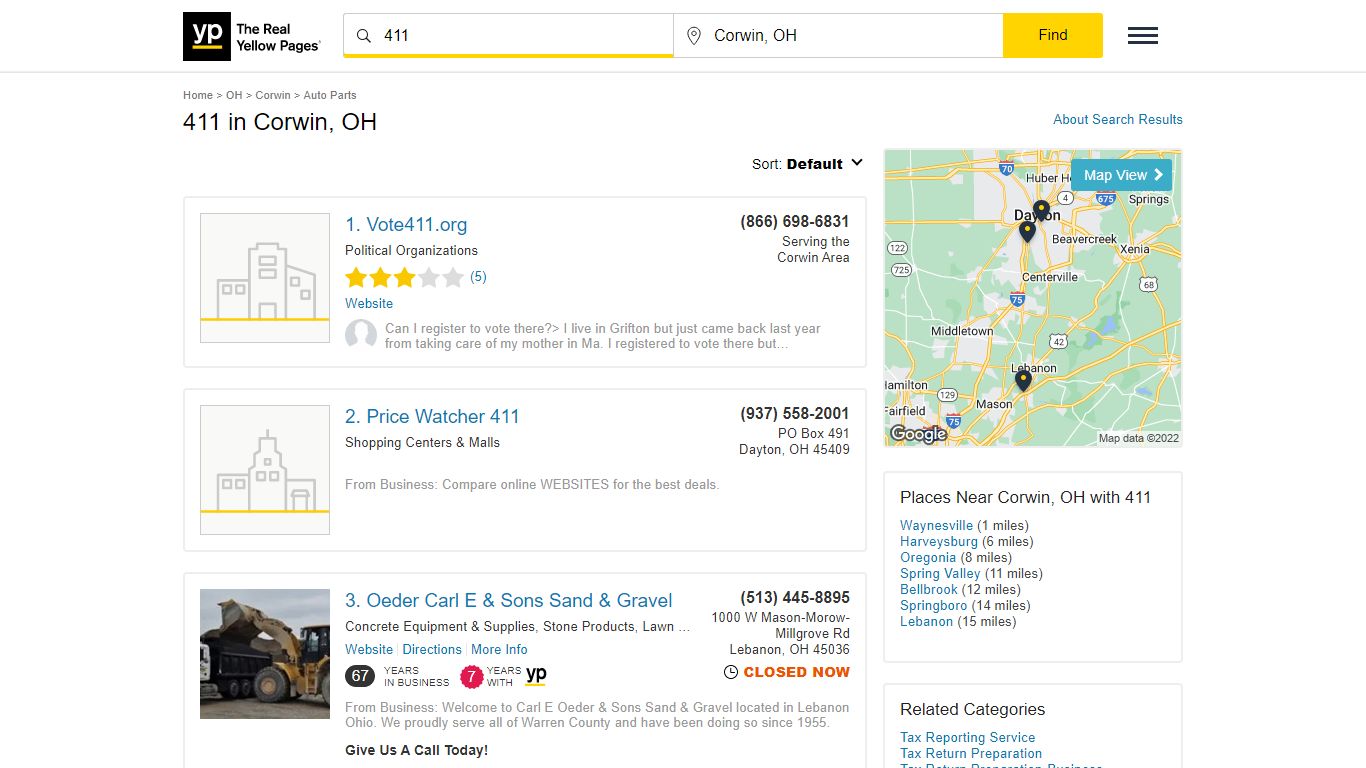Open the hamburger menu

pos(1143,36)
